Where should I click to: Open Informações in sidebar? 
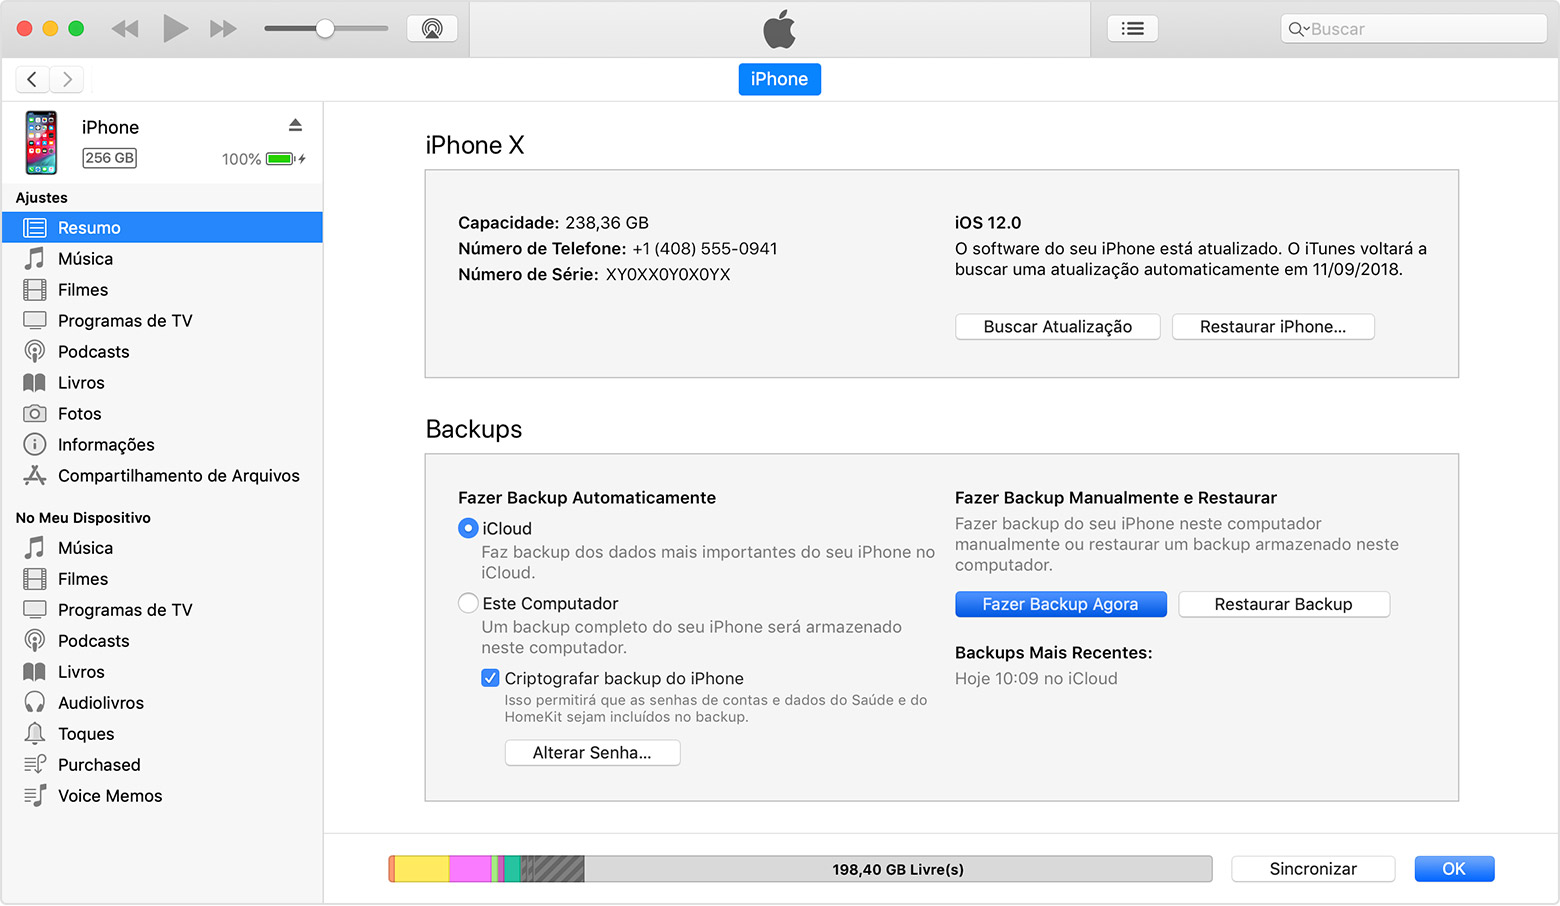pos(162,445)
